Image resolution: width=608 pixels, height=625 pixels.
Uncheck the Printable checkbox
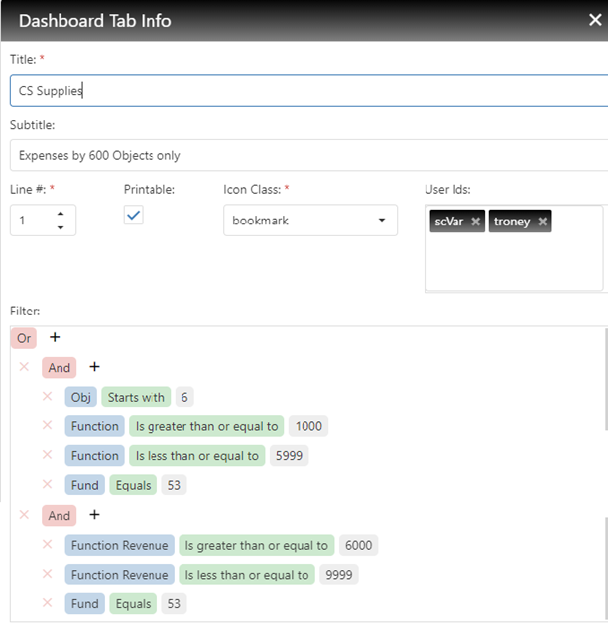tap(134, 215)
